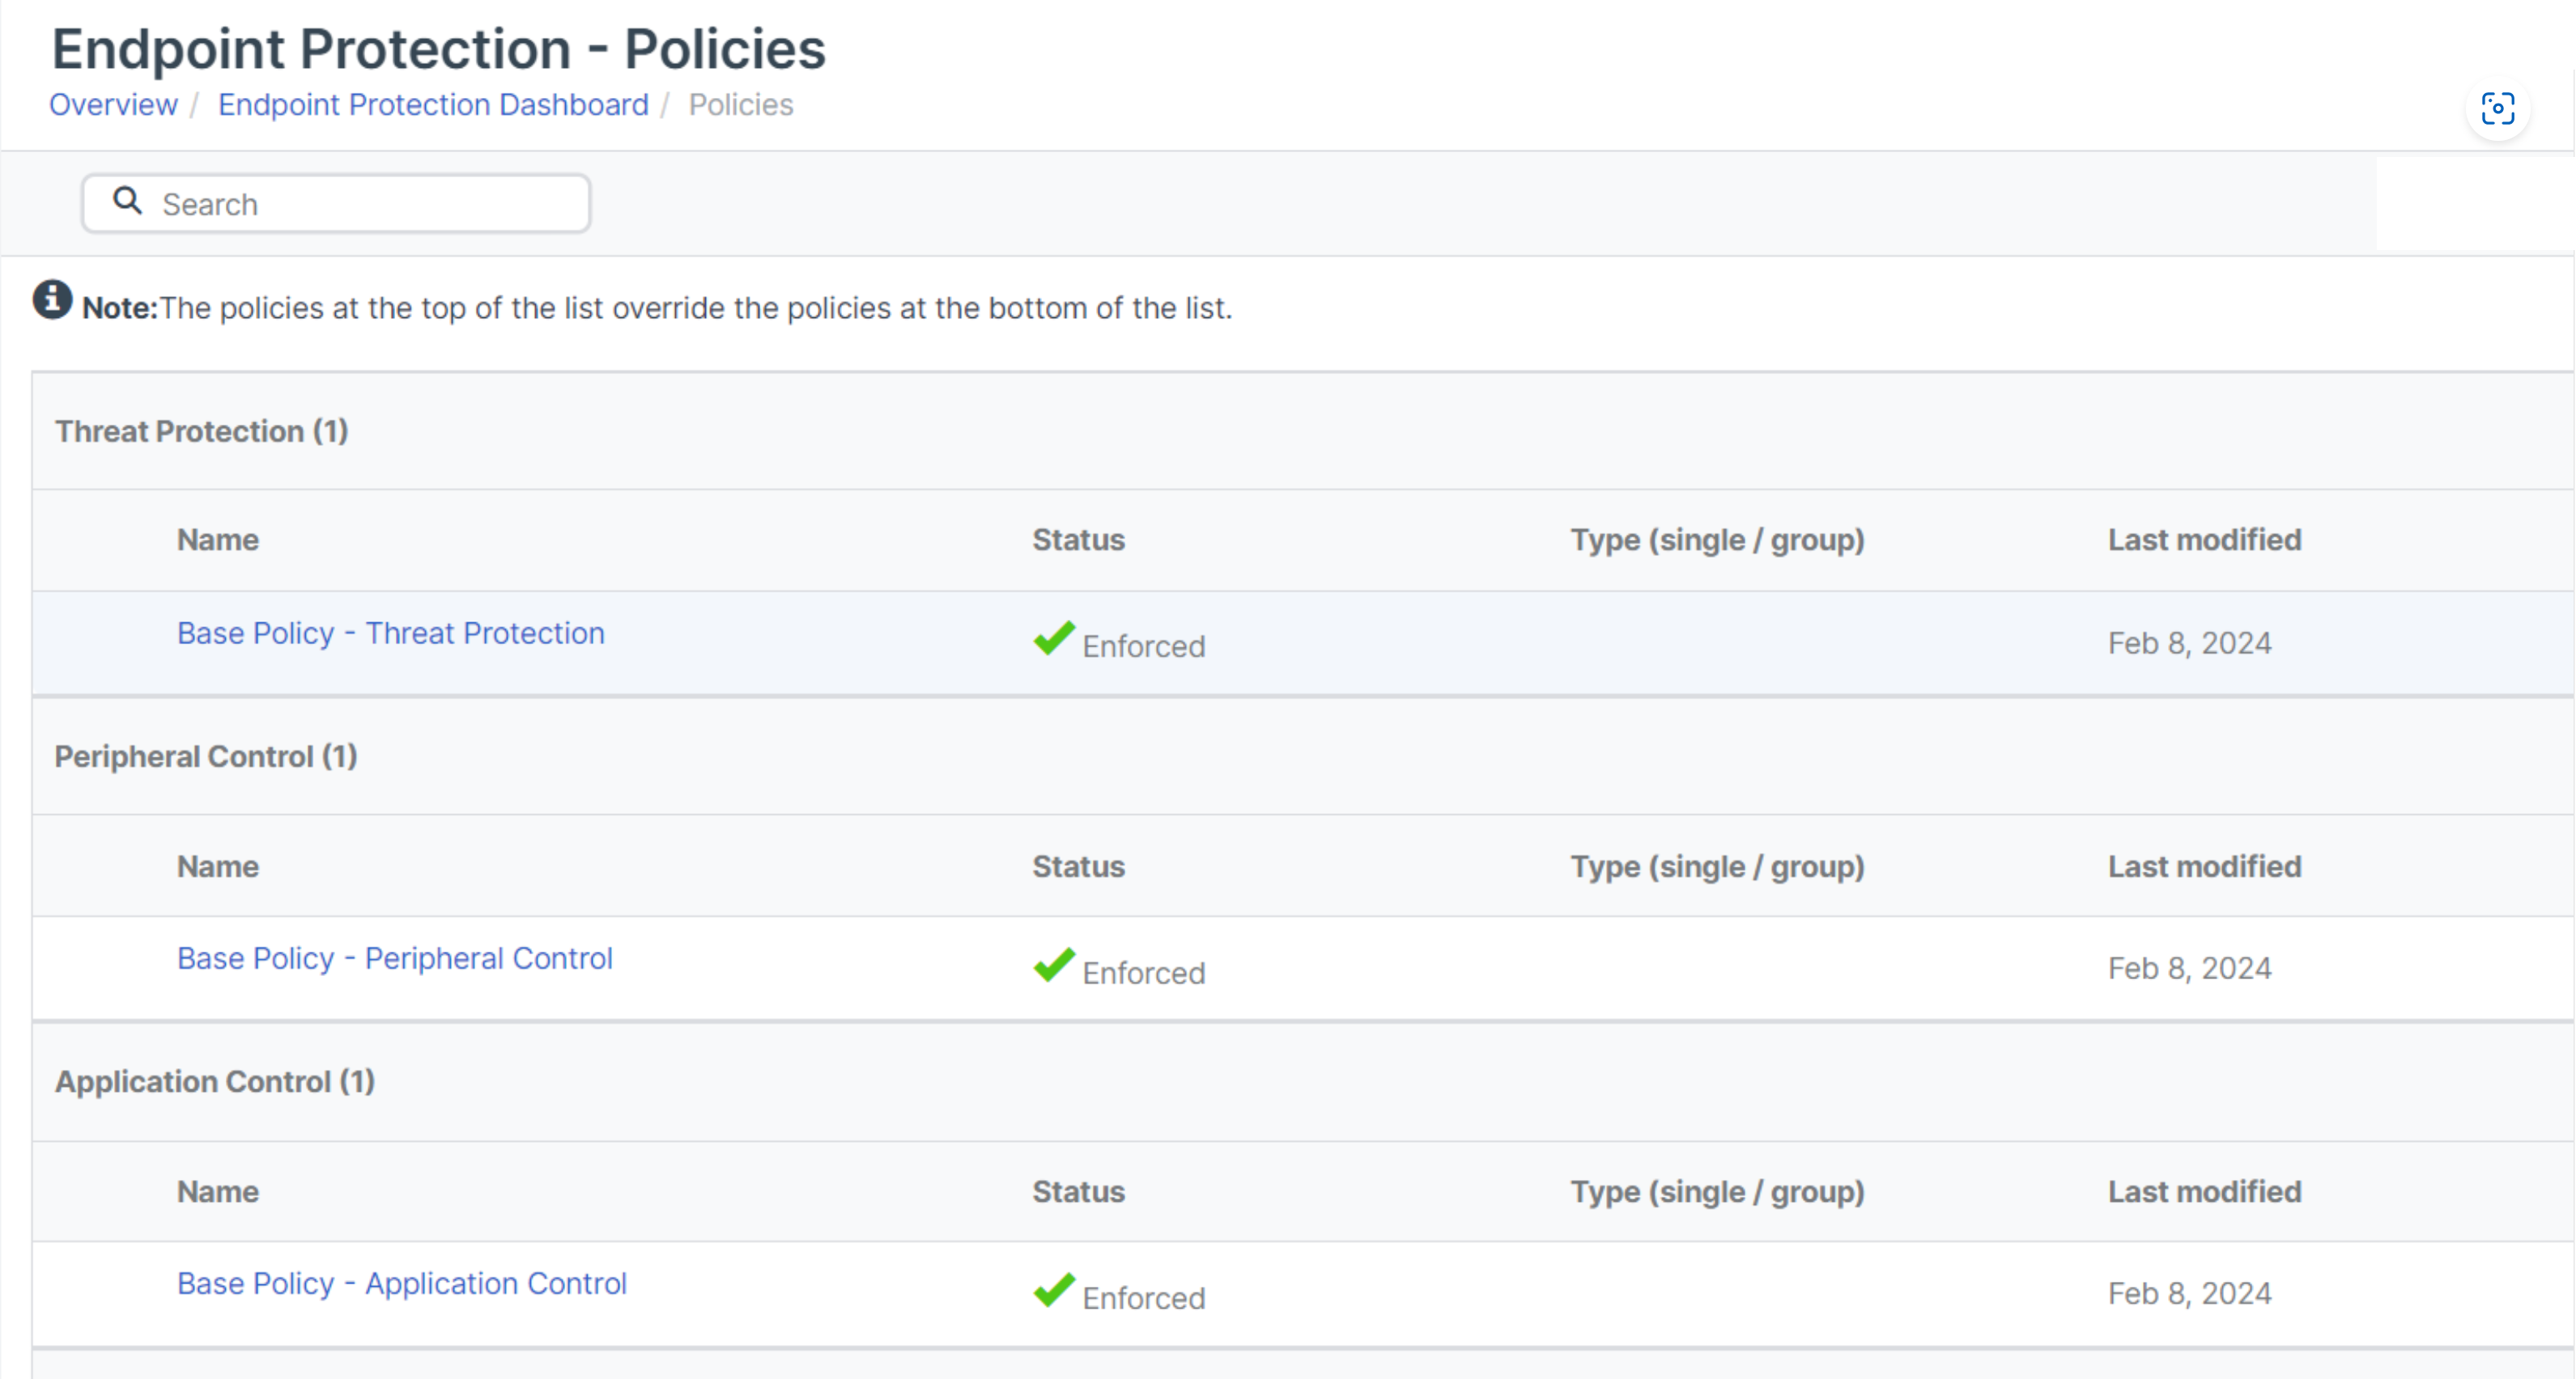Viewport: 2576px width, 1379px height.
Task: Click the note about policy override order
Action: click(x=657, y=308)
